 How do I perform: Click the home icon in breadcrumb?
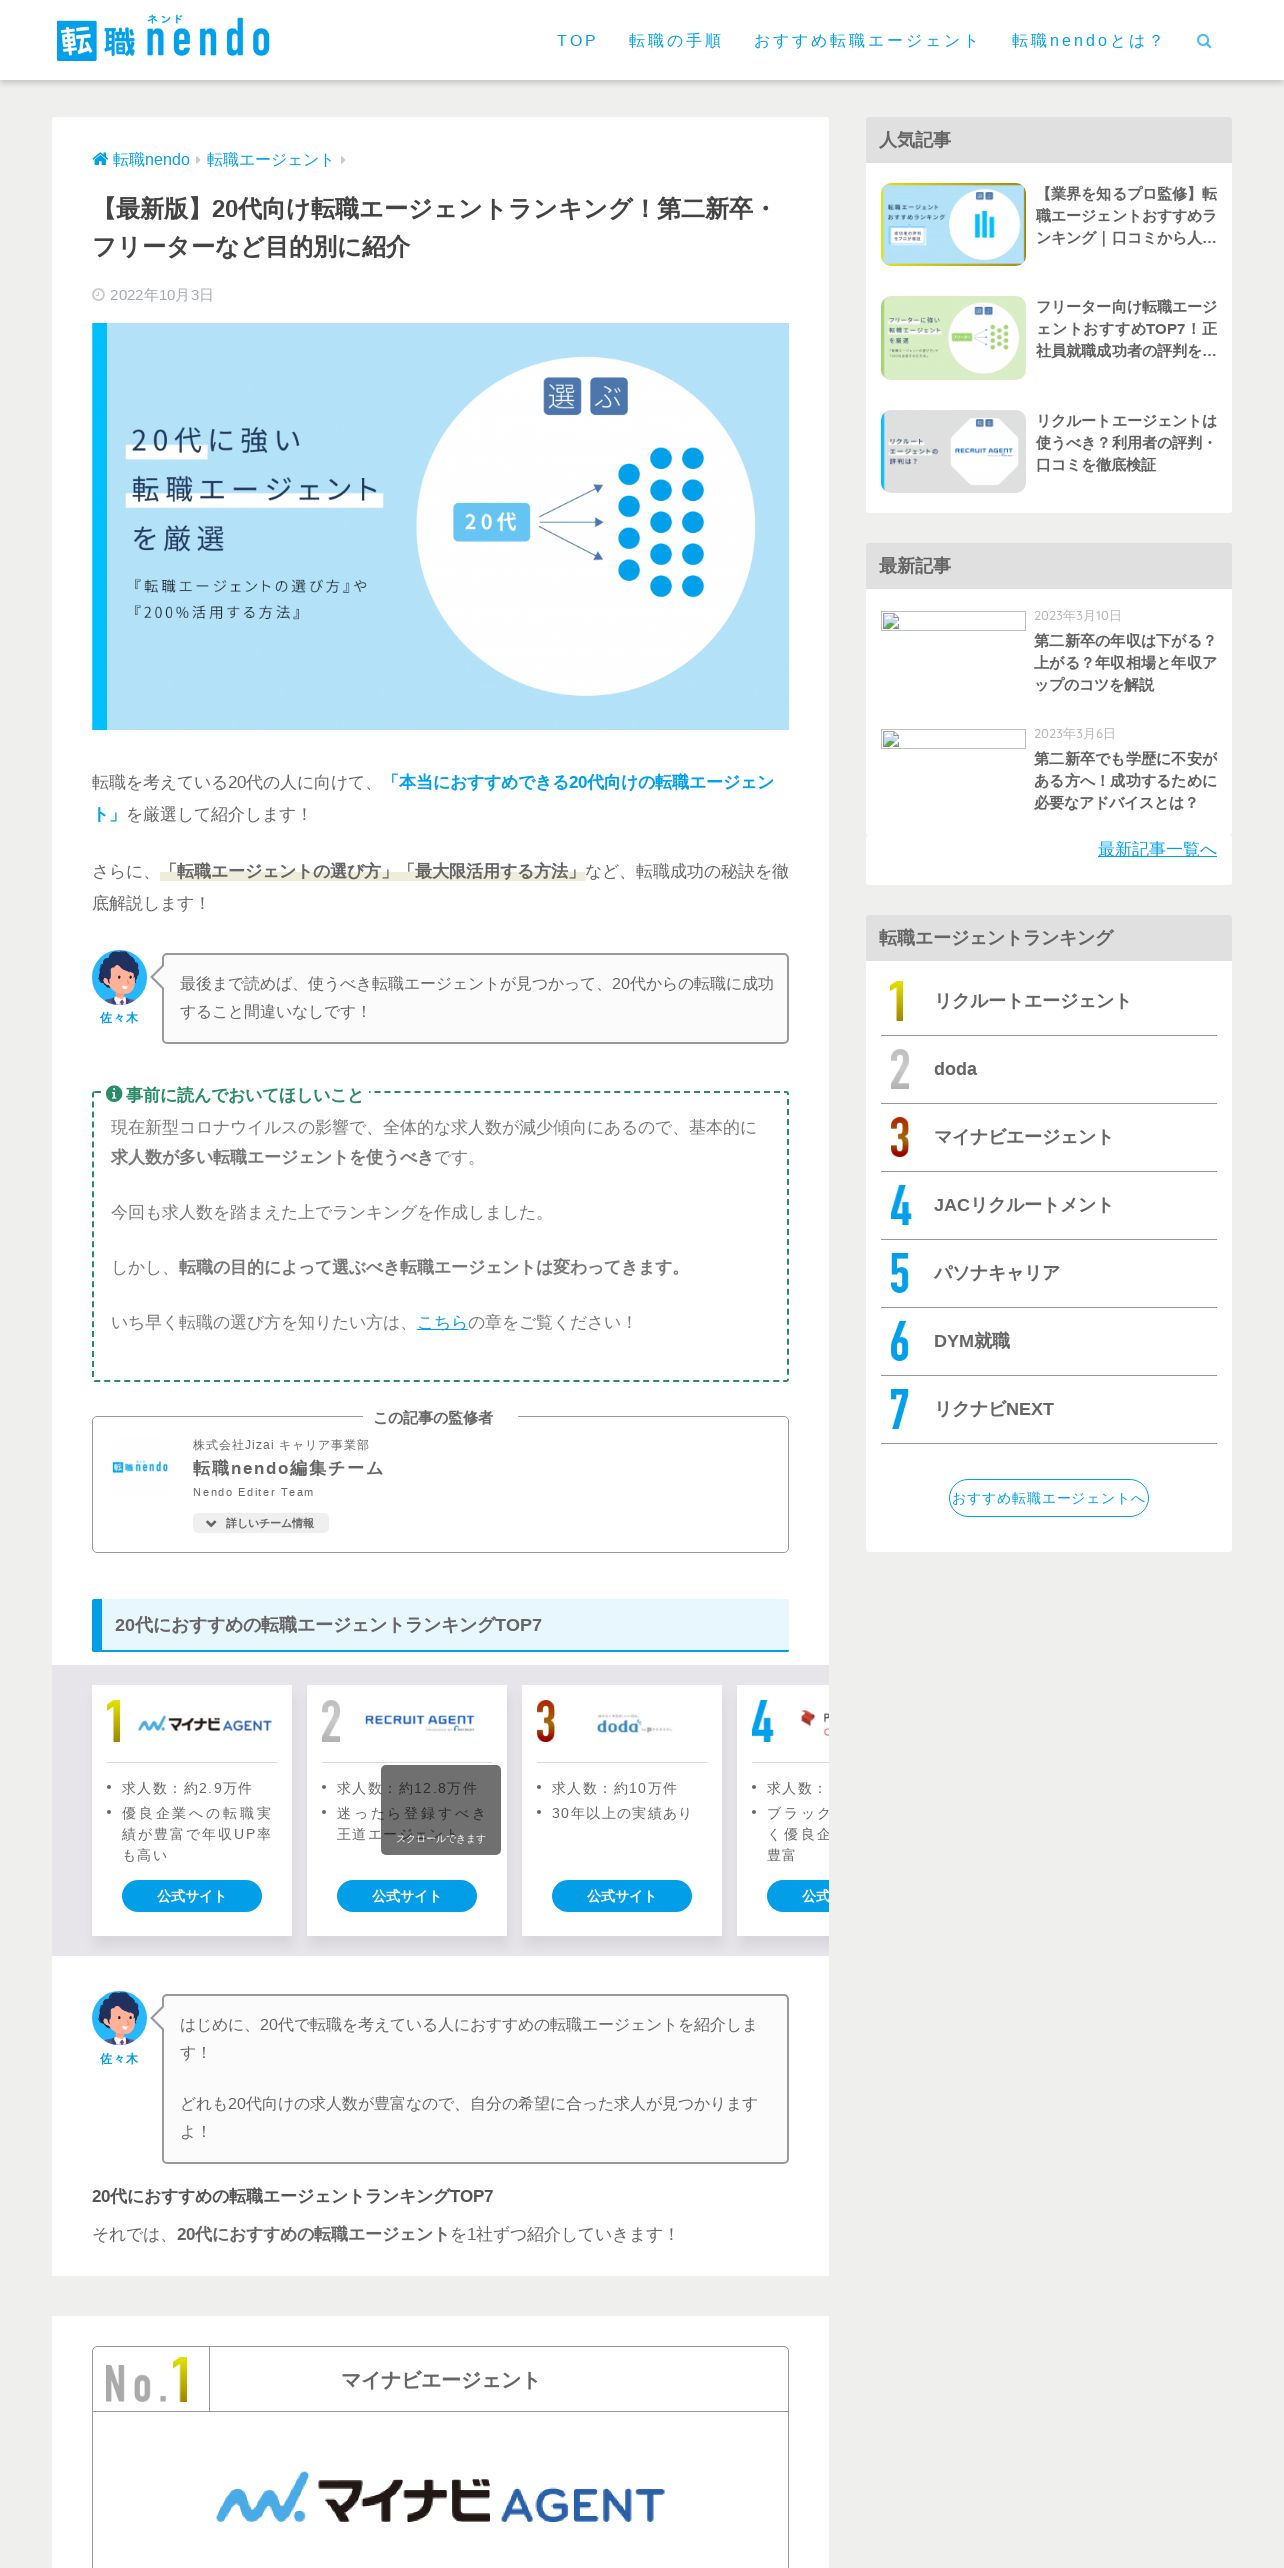tap(100, 159)
